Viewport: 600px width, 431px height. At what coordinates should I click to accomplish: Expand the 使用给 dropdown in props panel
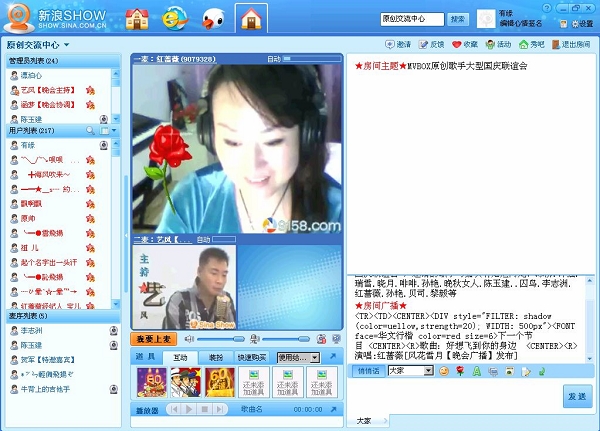coord(314,357)
